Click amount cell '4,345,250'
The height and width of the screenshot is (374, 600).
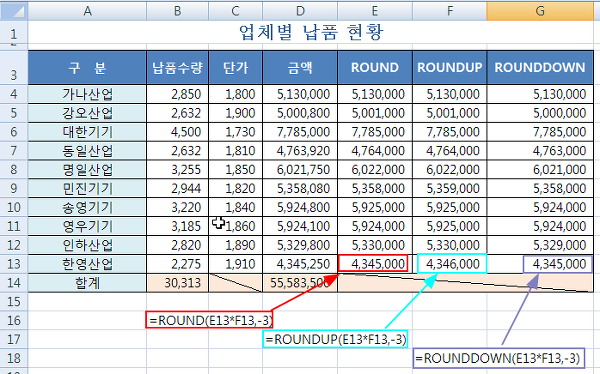300,264
